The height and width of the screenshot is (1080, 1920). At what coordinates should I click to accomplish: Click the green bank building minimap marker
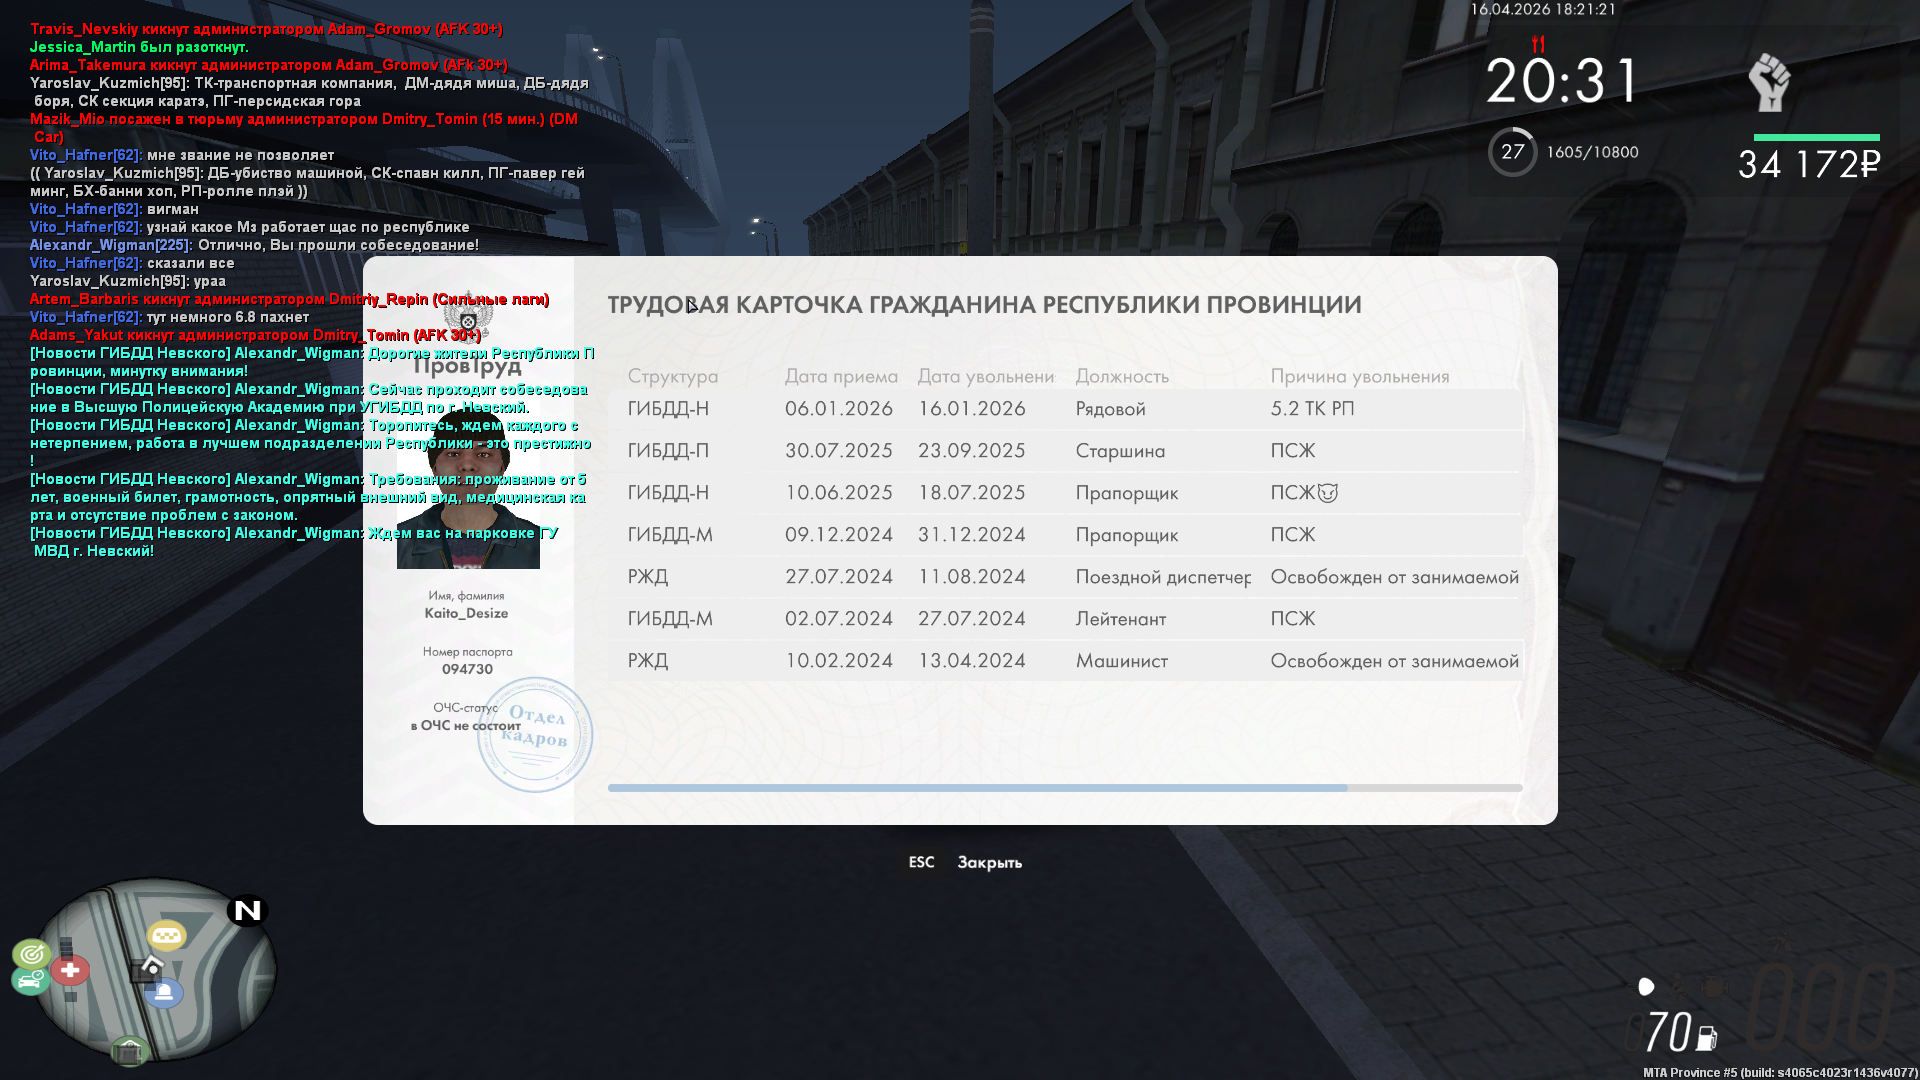coord(129,1051)
